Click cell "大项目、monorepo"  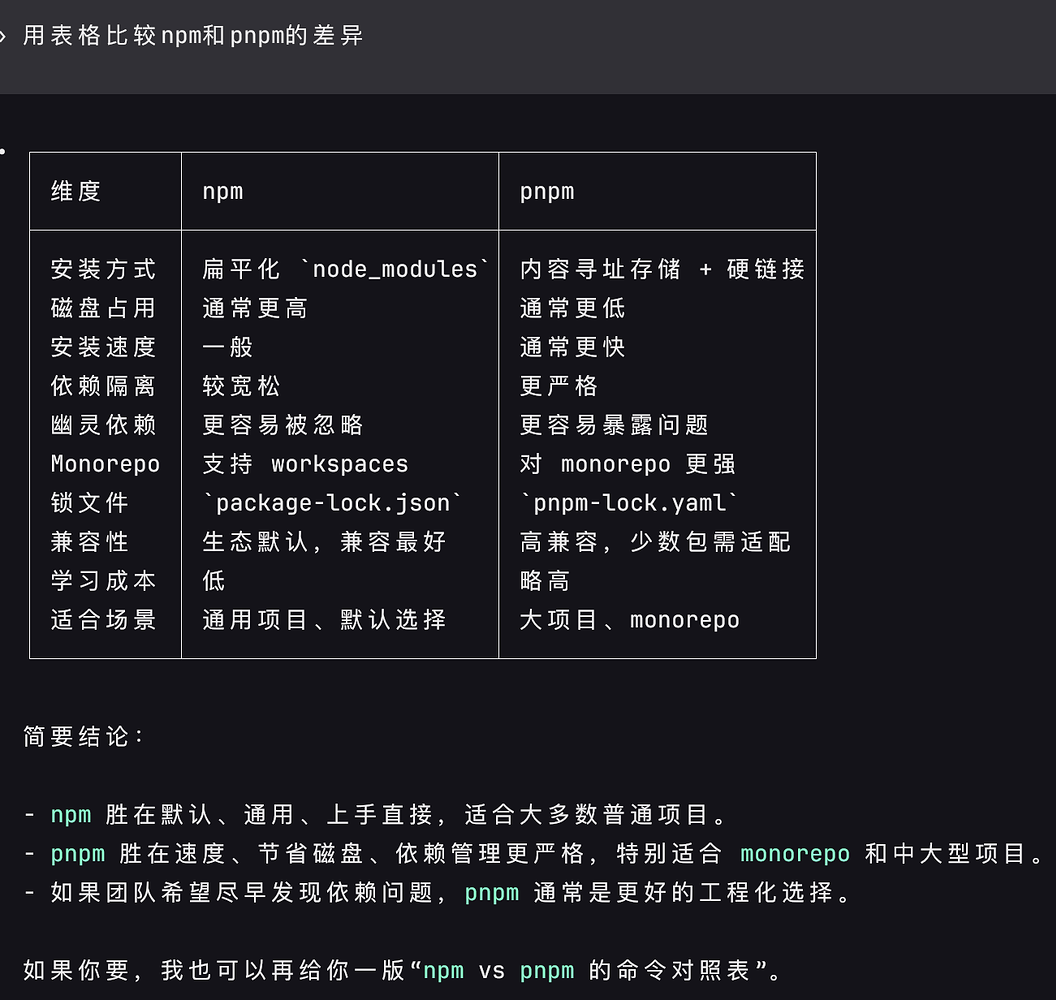(x=630, y=620)
